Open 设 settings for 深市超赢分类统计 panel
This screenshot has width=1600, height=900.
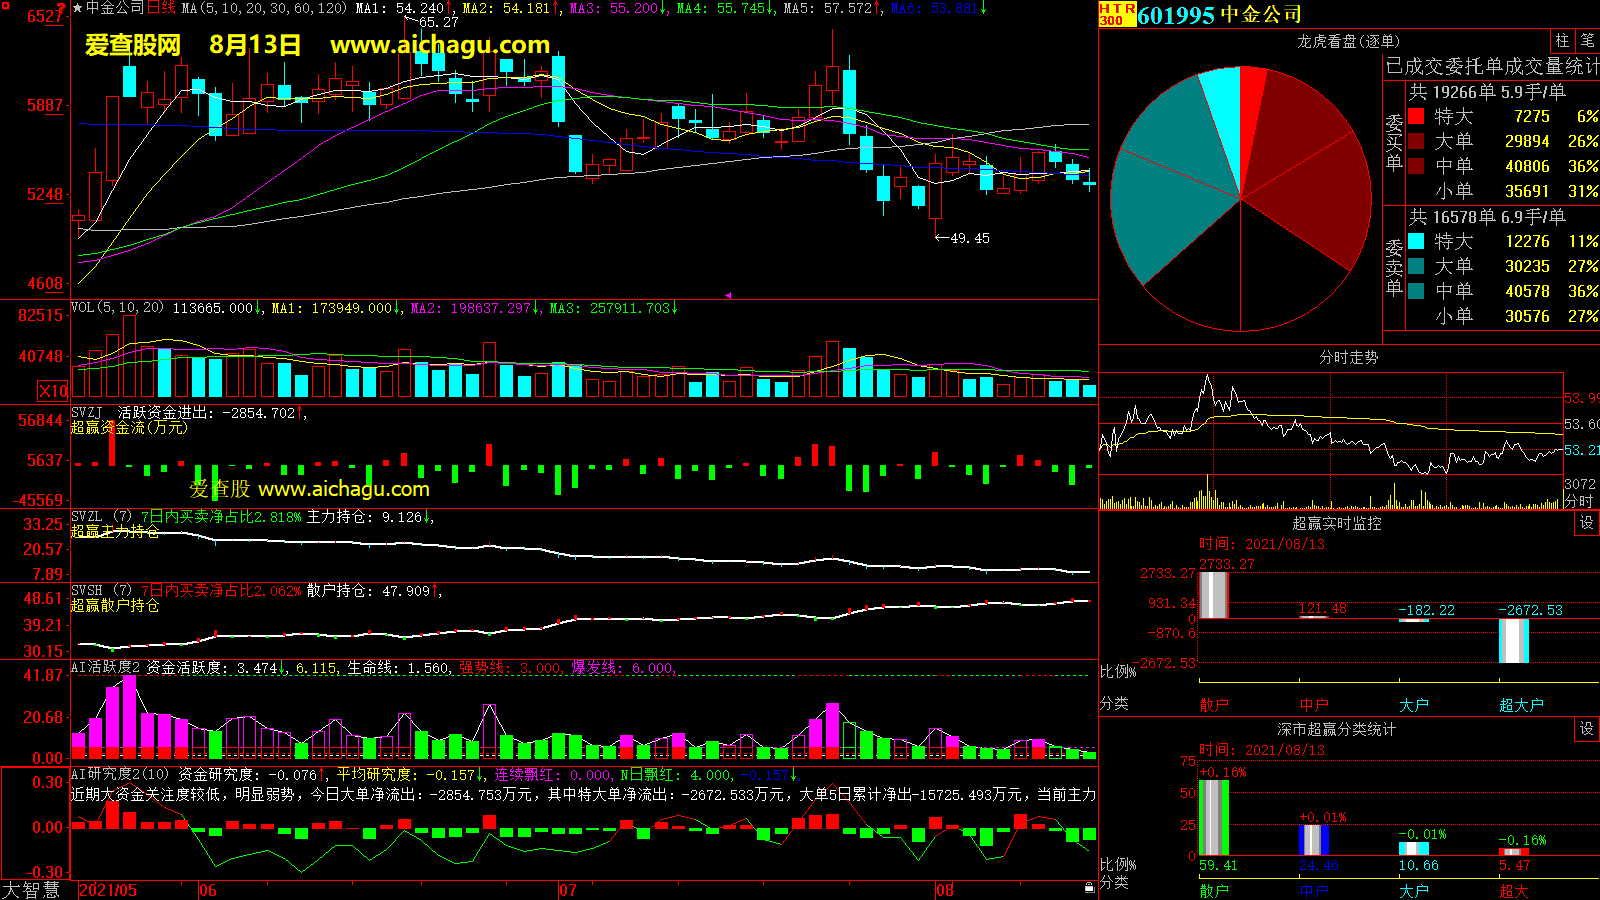[x=1587, y=729]
